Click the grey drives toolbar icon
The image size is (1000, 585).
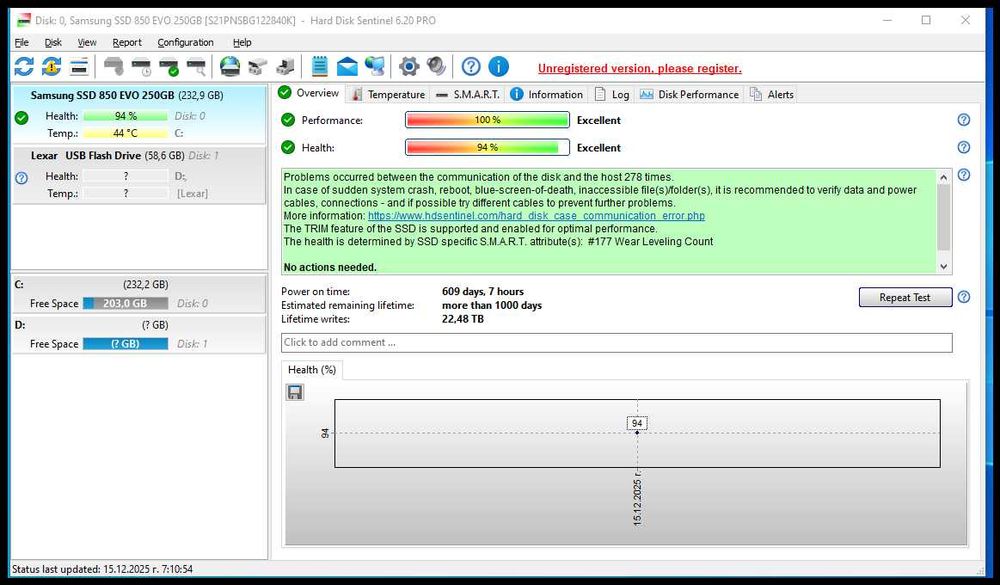tap(258, 66)
